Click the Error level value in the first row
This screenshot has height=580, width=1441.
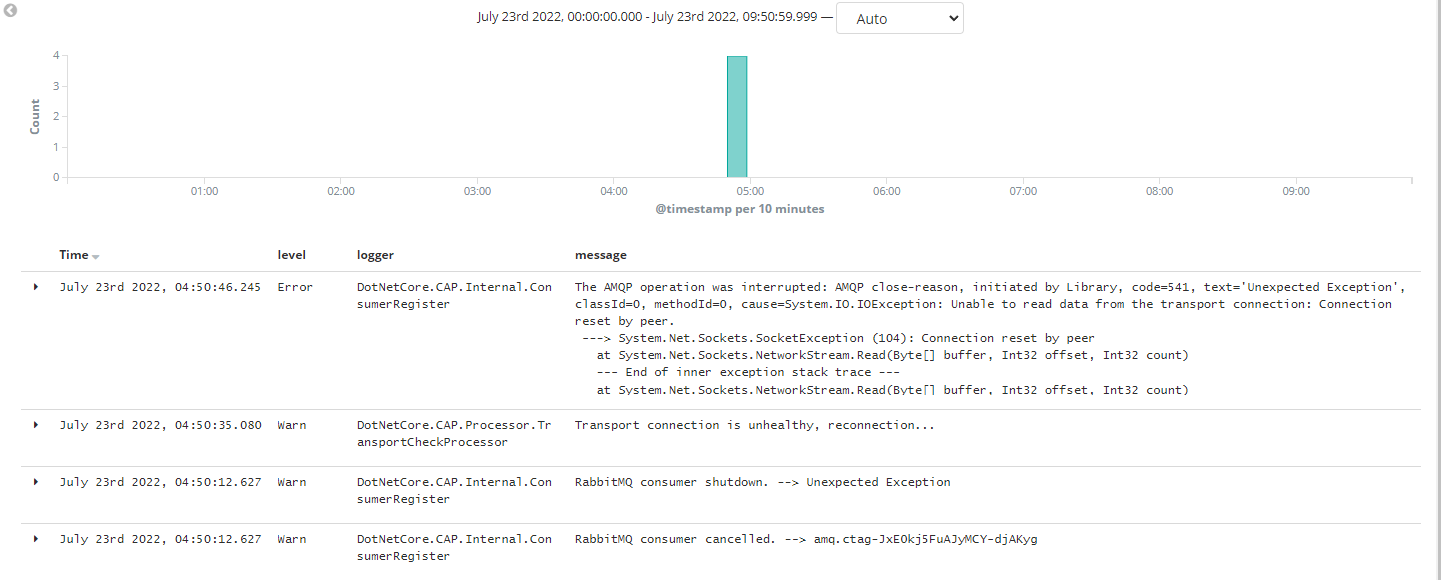[x=294, y=287]
